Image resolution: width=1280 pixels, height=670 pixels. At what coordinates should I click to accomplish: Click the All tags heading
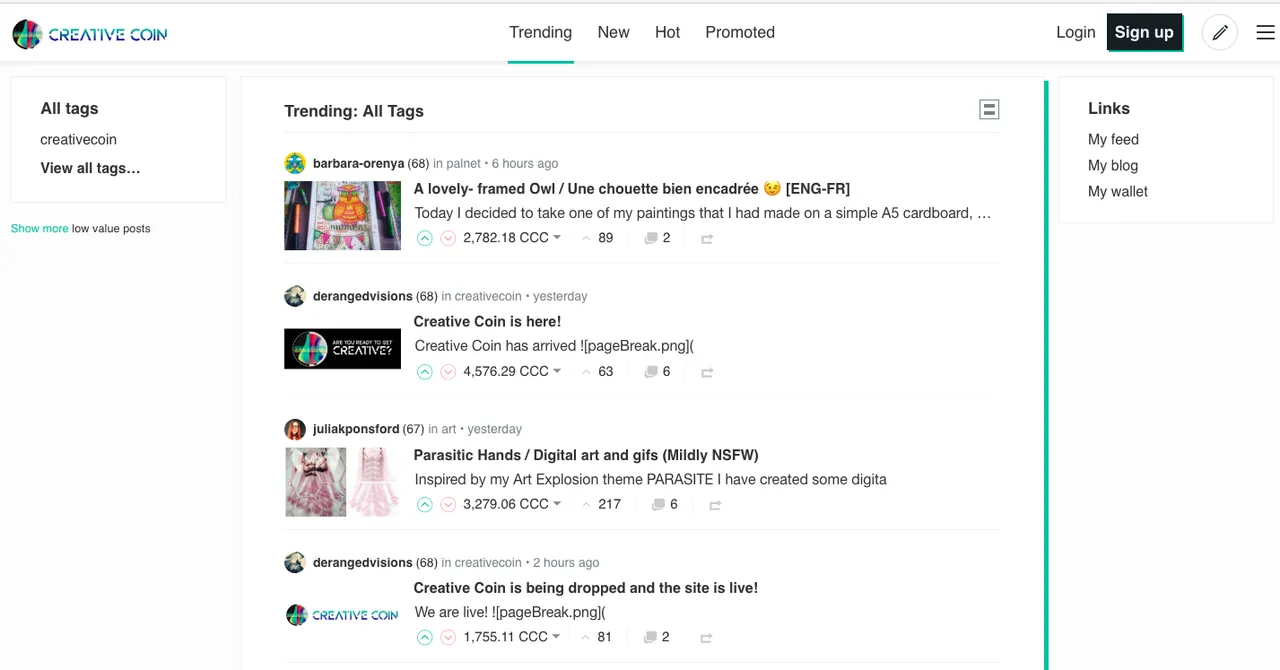click(x=69, y=108)
